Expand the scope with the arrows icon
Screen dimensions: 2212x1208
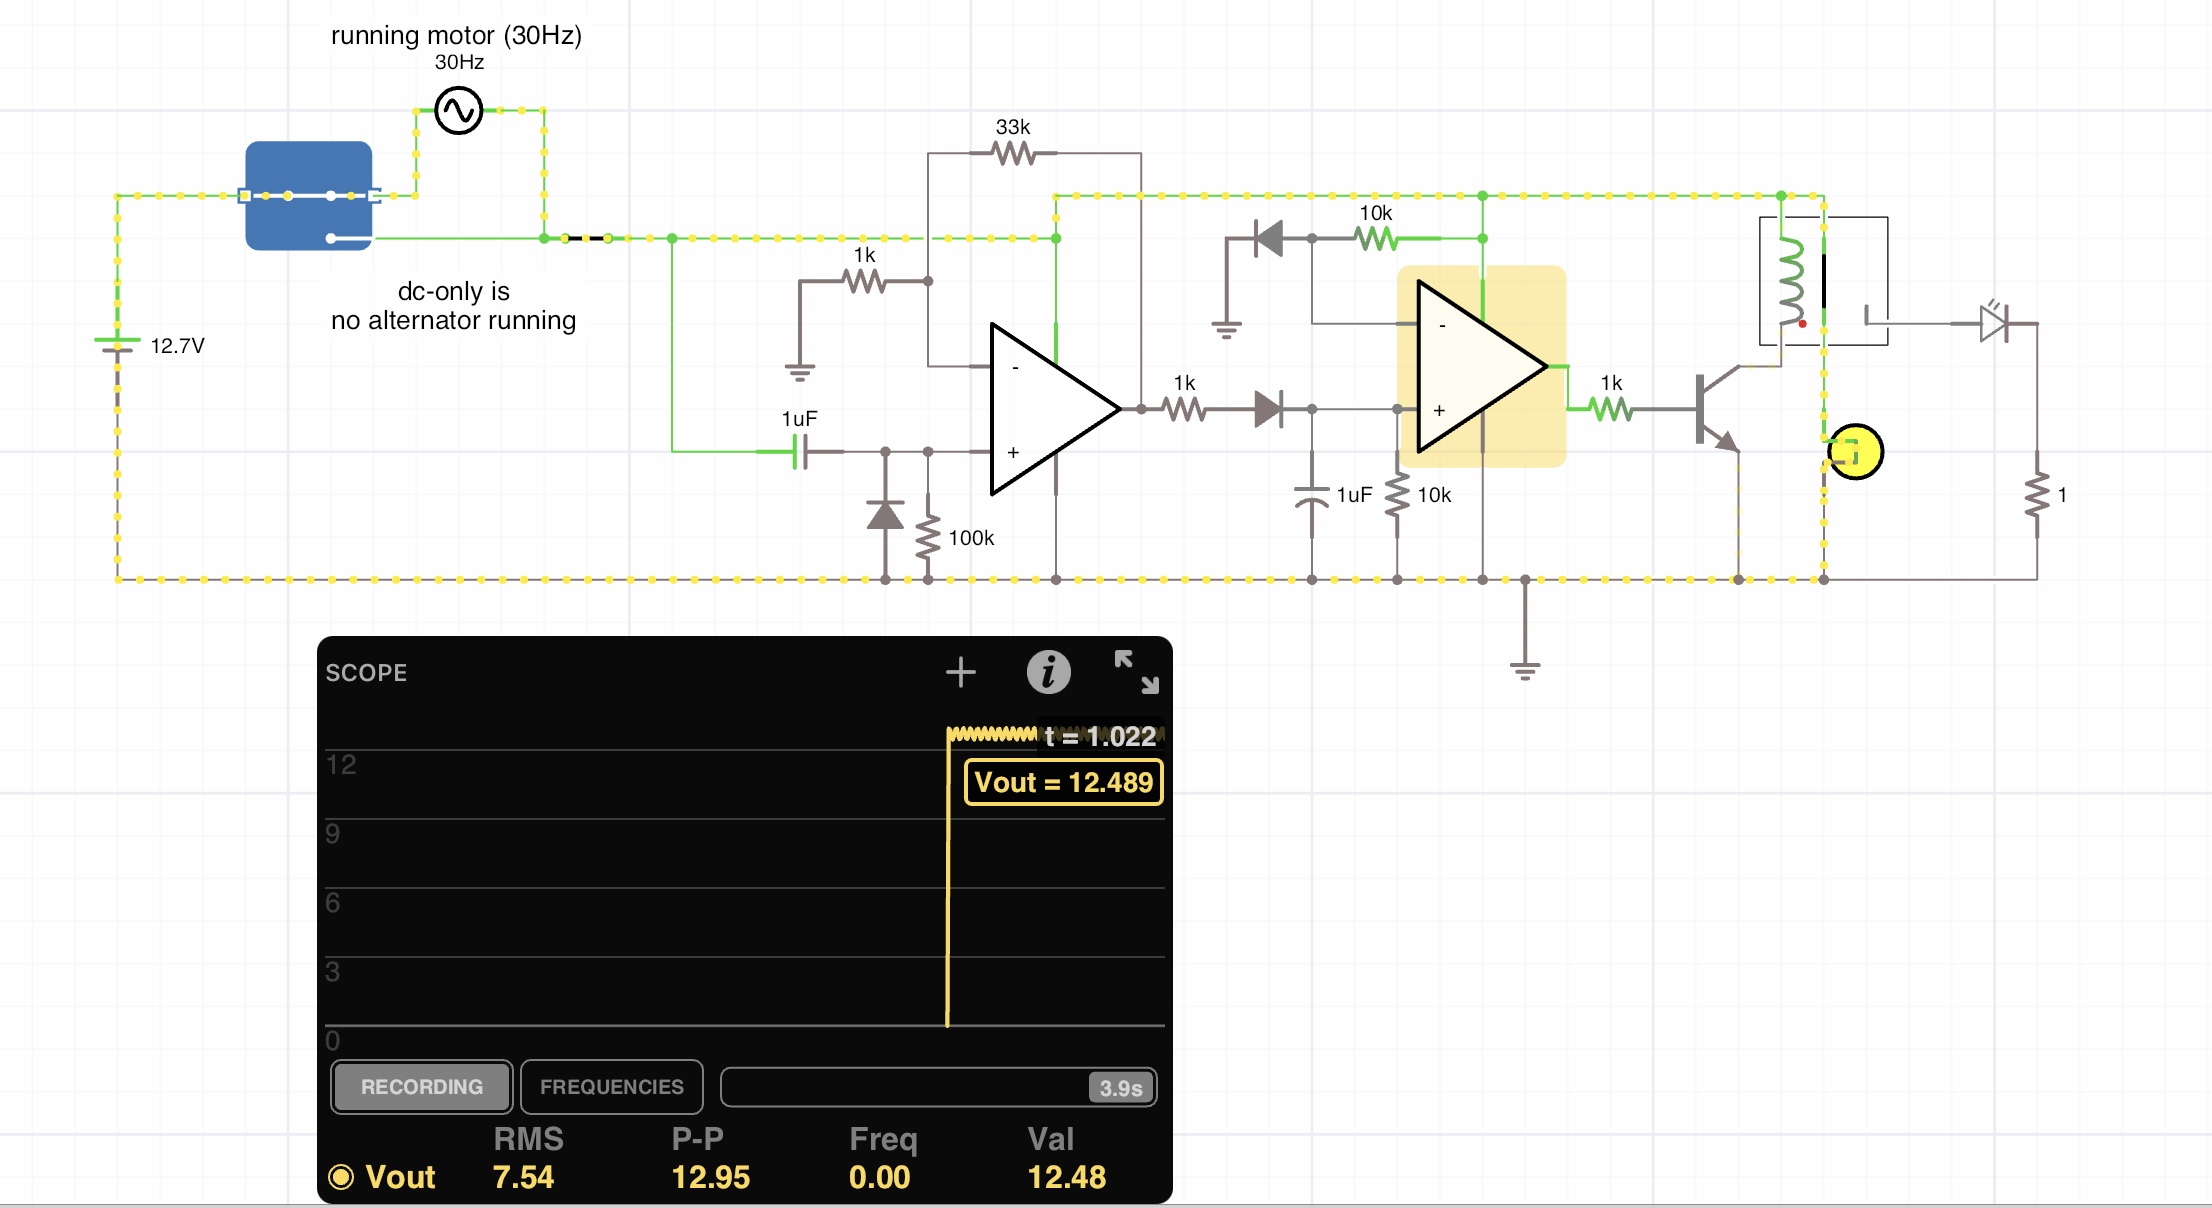coord(1137,672)
